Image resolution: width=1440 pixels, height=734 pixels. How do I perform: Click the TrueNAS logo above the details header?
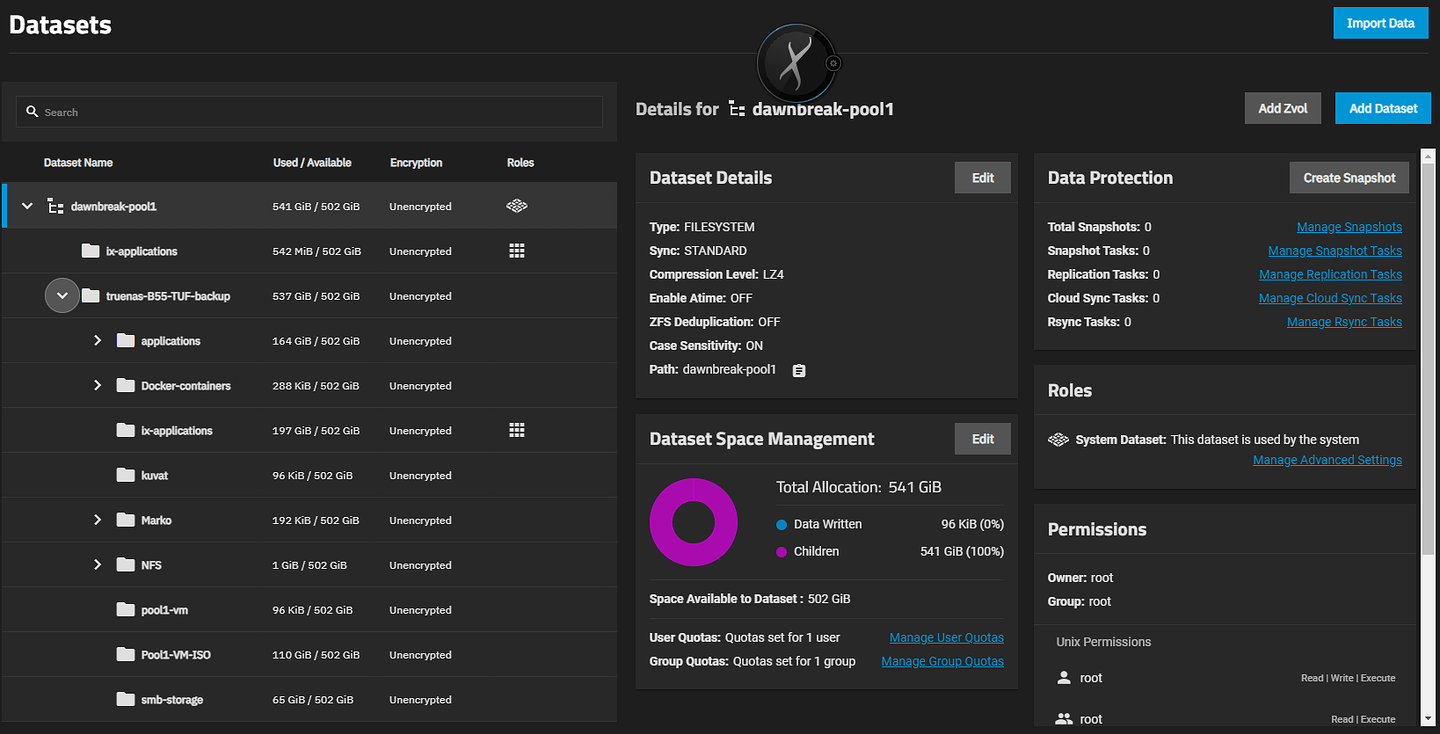pyautogui.click(x=796, y=62)
